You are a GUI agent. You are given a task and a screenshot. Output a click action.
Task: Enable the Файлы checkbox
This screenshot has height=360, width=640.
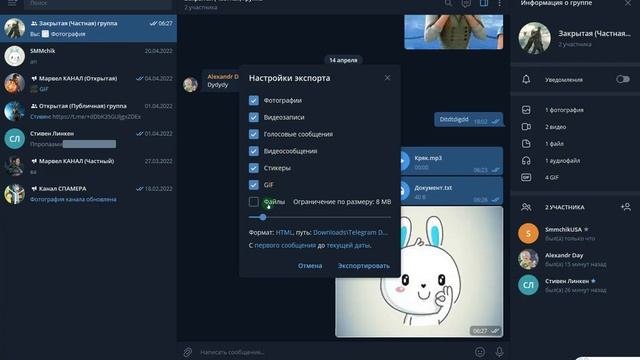click(x=253, y=202)
